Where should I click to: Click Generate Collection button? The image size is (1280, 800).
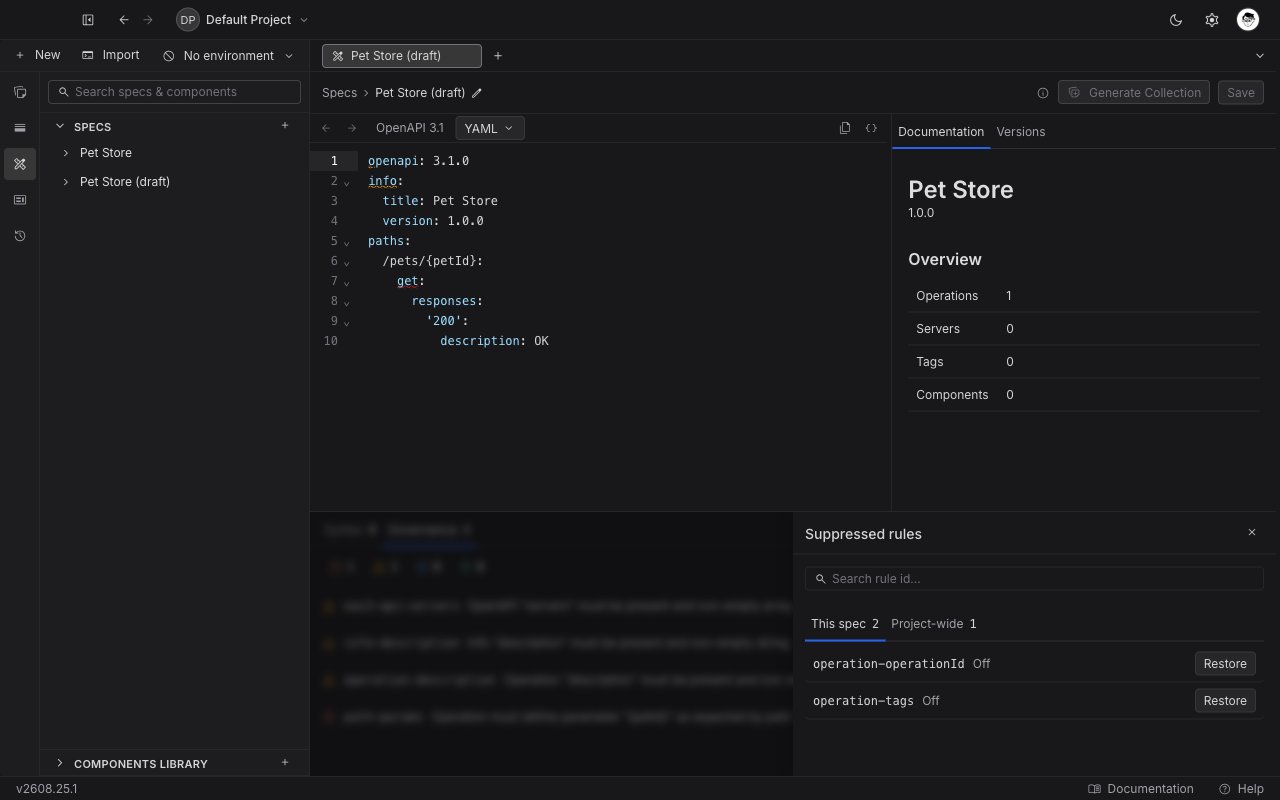[x=1134, y=93]
